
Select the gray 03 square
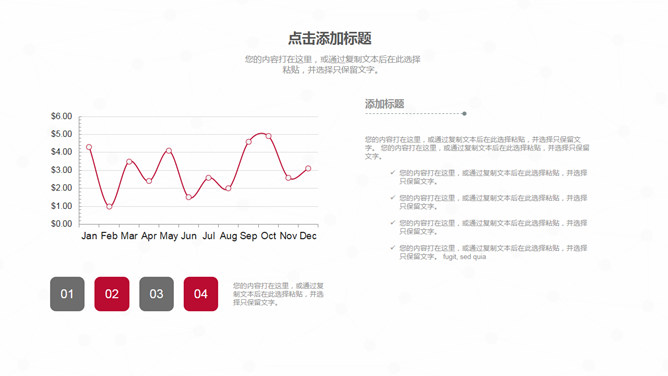156,294
